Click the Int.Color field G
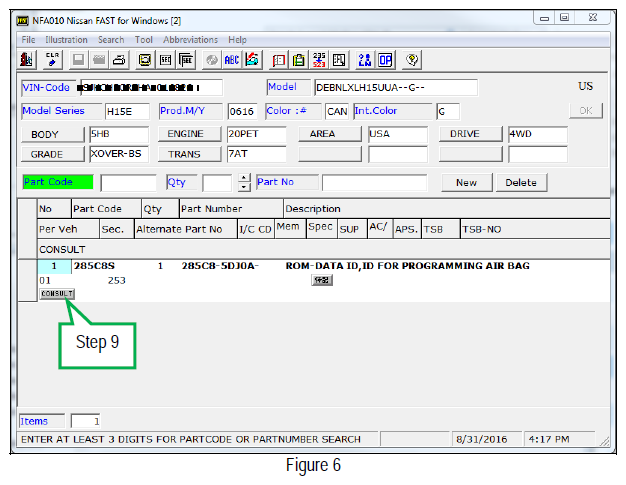Screen dimensions: 626x485 click(x=448, y=111)
